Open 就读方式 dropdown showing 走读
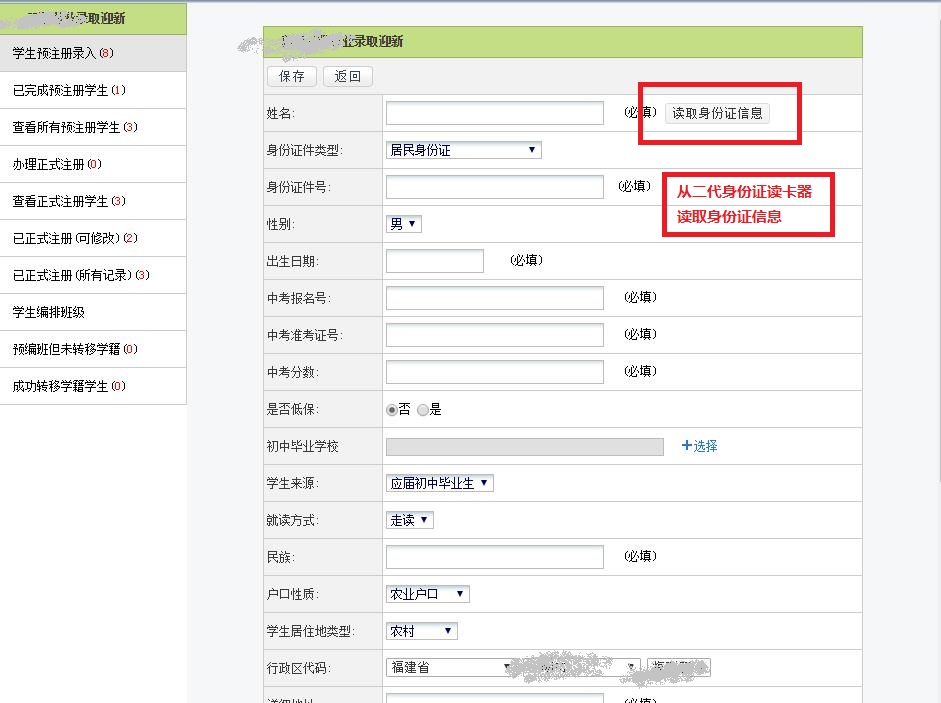This screenshot has height=703, width=941. pos(409,520)
